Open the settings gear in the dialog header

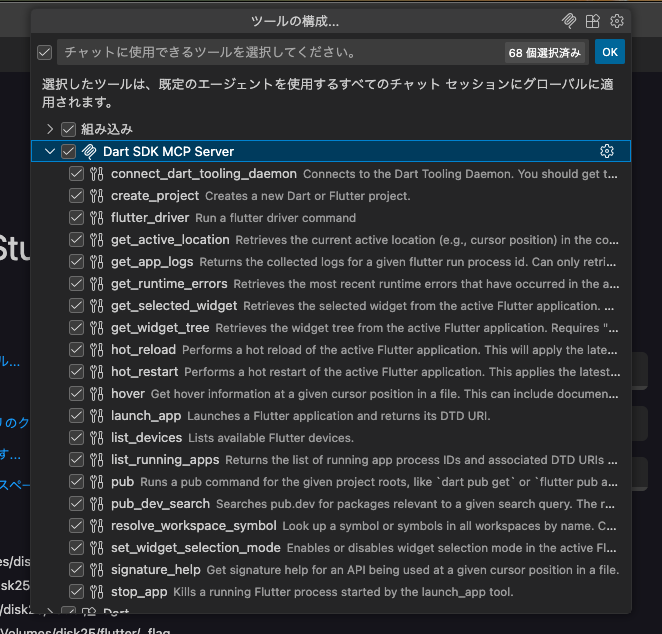(617, 21)
